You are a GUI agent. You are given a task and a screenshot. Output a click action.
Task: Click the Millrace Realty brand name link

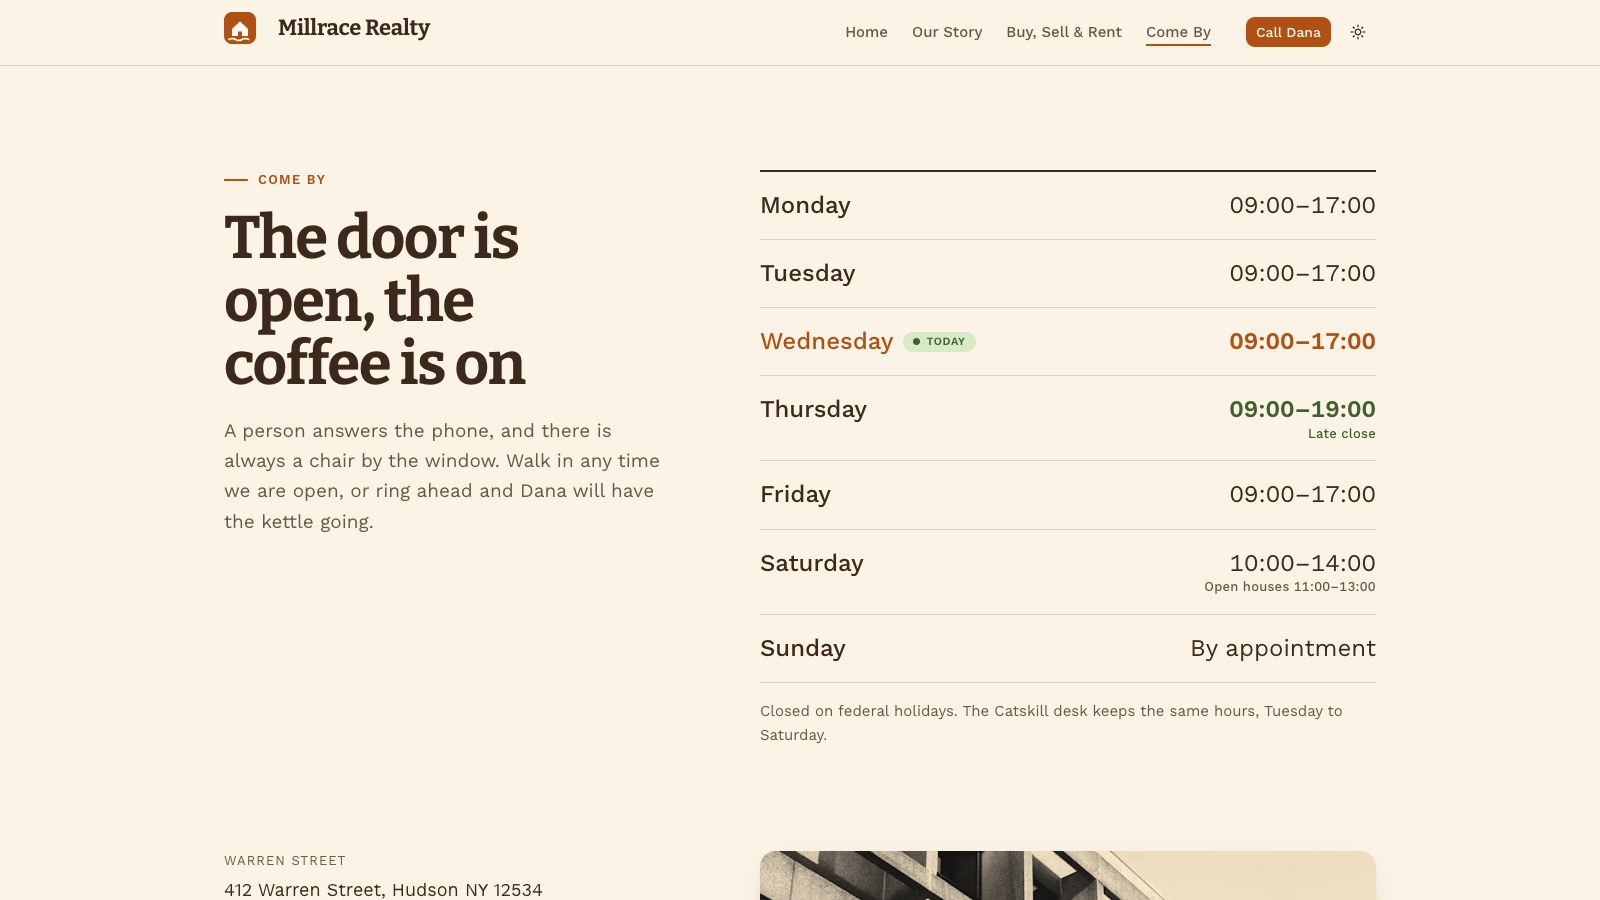(354, 28)
